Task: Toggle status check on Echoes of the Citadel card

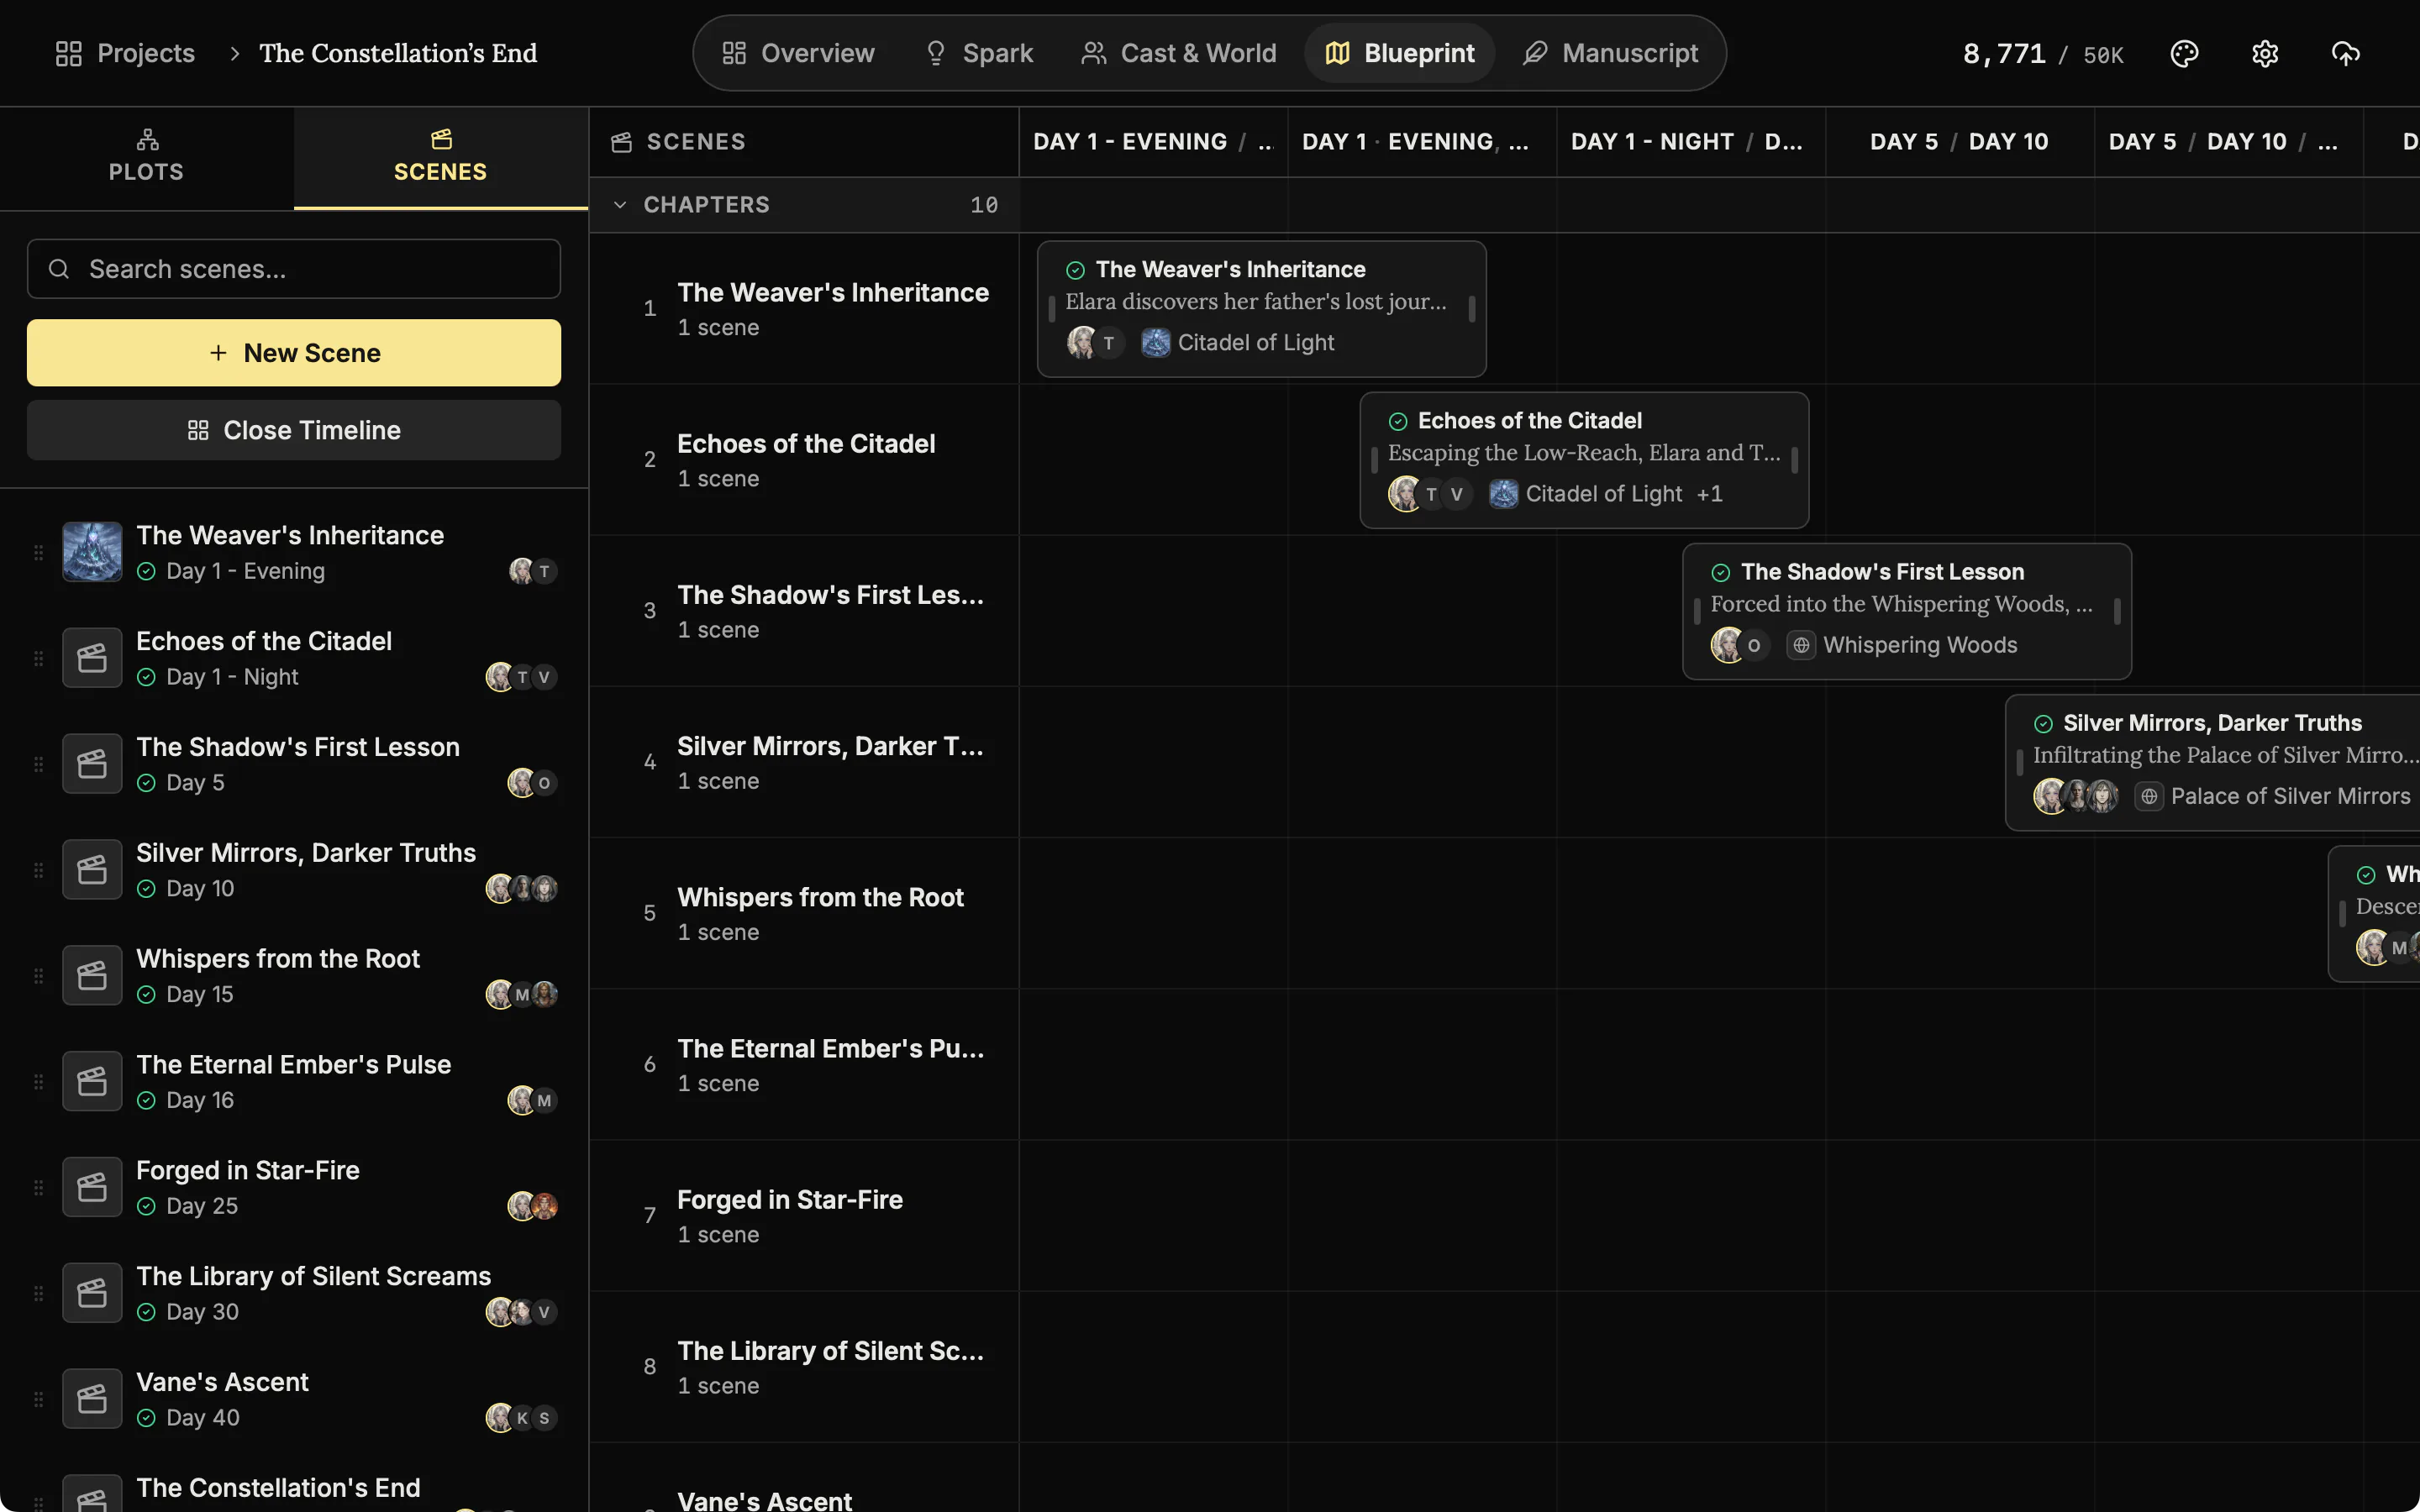Action: [1398, 421]
